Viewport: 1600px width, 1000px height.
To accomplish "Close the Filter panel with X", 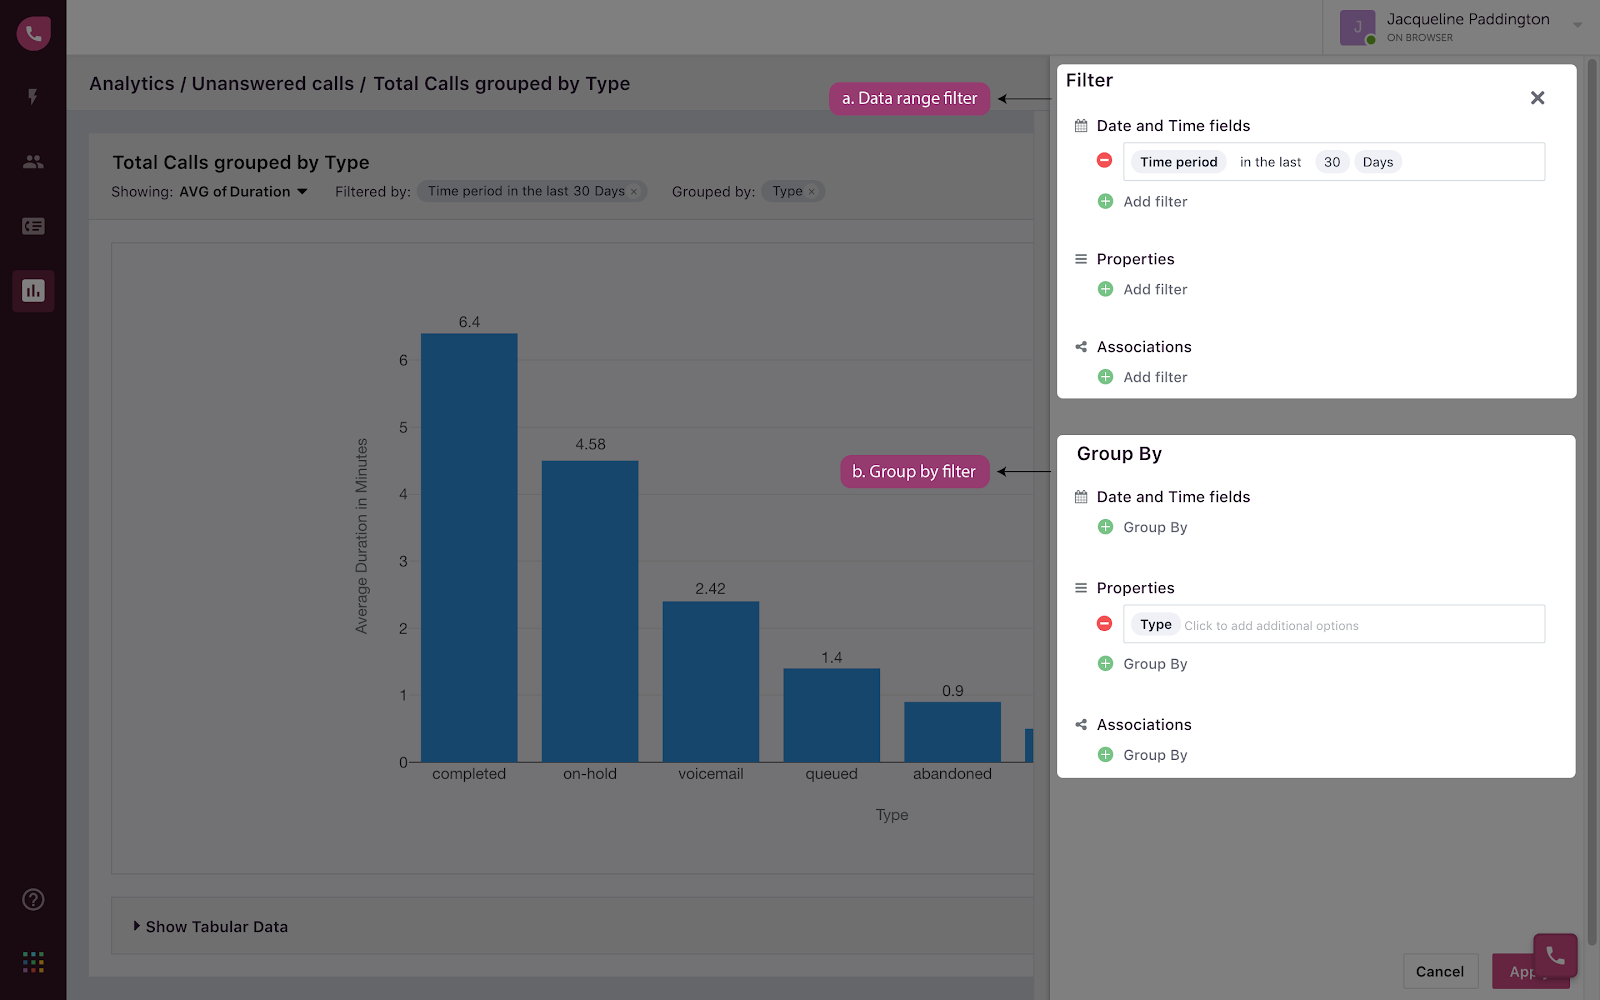I will 1537,98.
